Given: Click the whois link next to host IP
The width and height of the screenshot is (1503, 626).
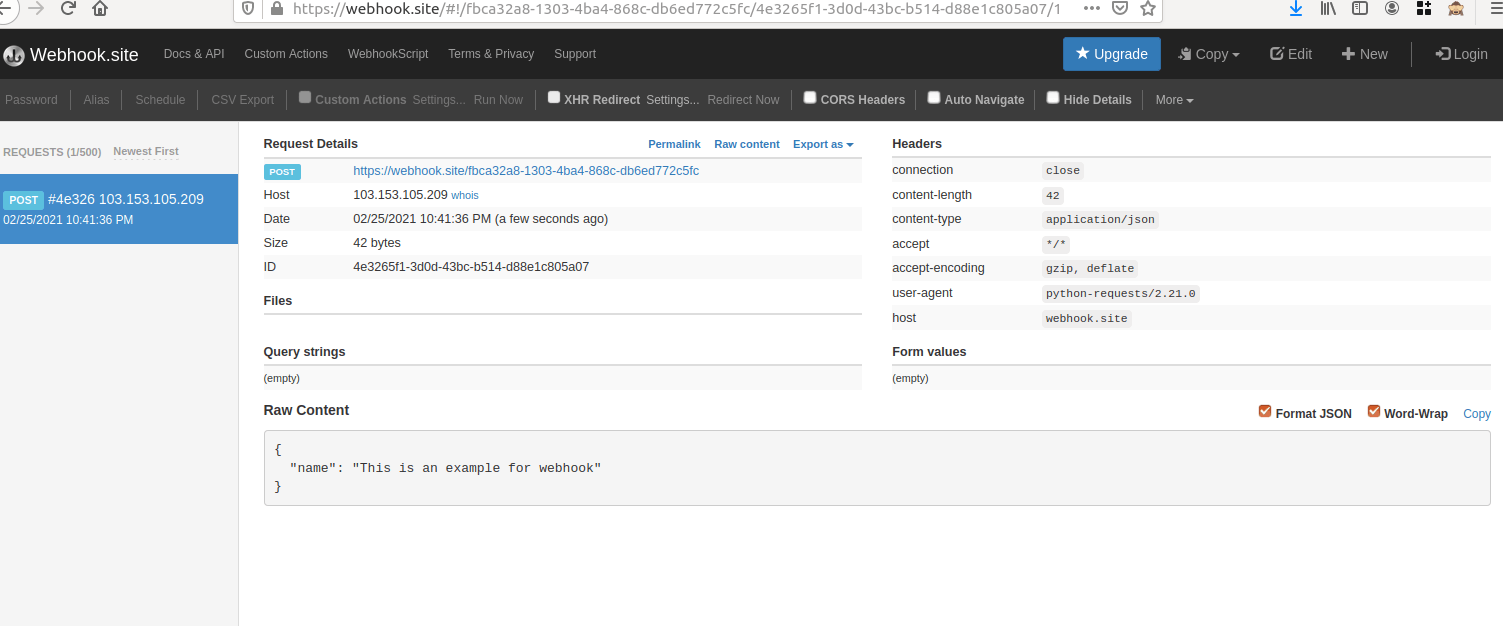Looking at the screenshot, I should click(x=465, y=195).
